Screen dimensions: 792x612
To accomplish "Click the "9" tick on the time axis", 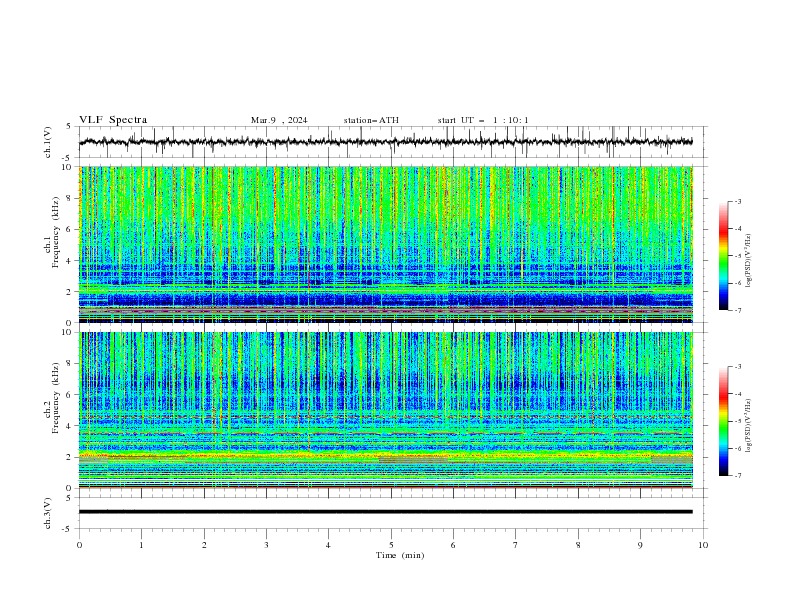I will click(640, 545).
